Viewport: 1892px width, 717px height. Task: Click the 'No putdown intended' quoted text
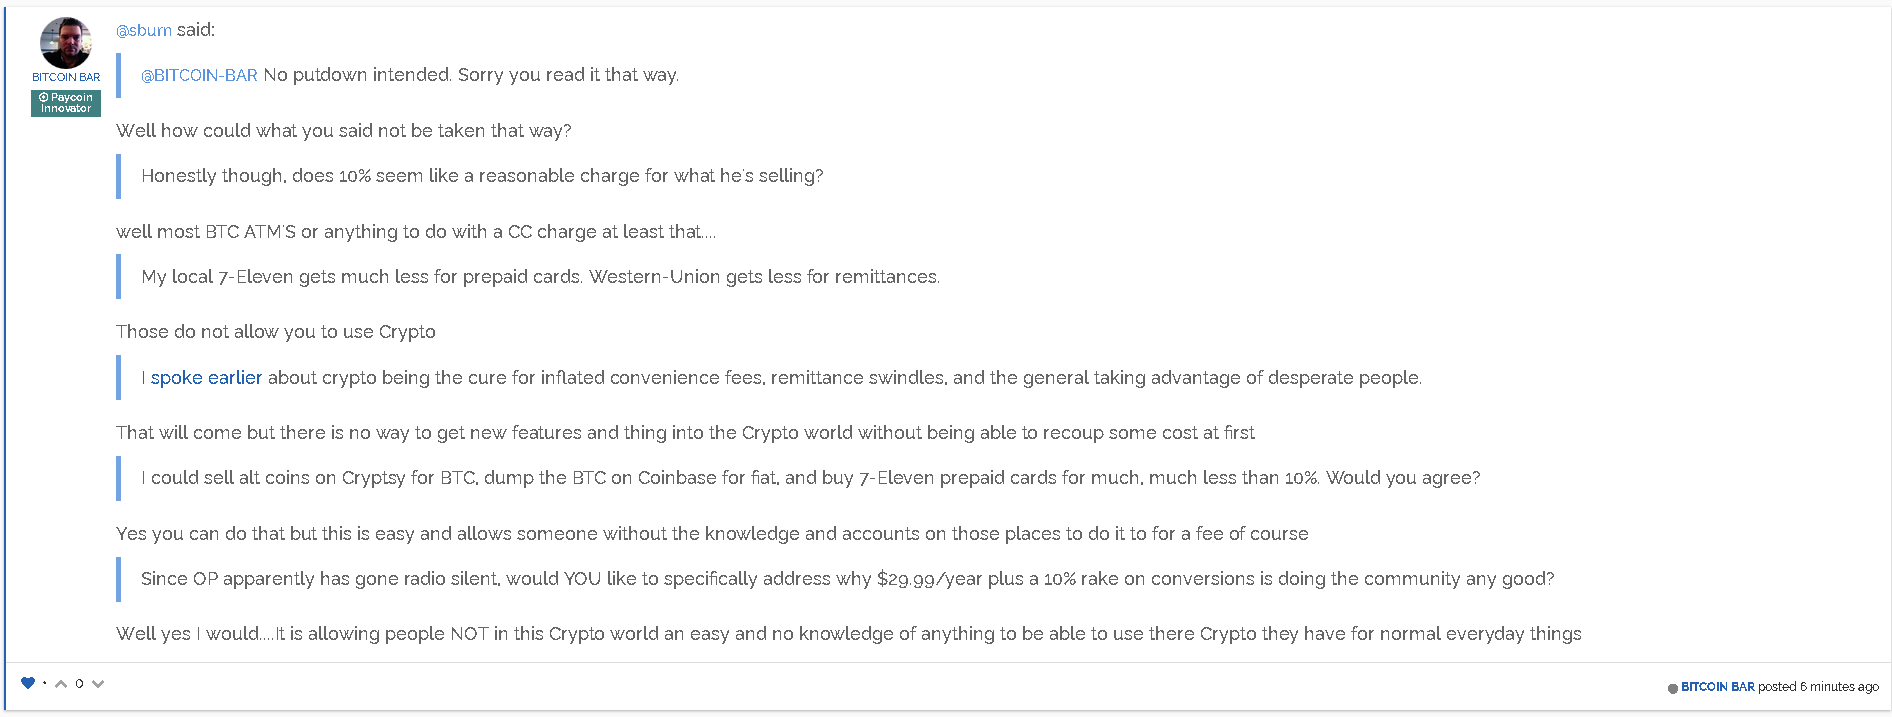pyautogui.click(x=471, y=75)
